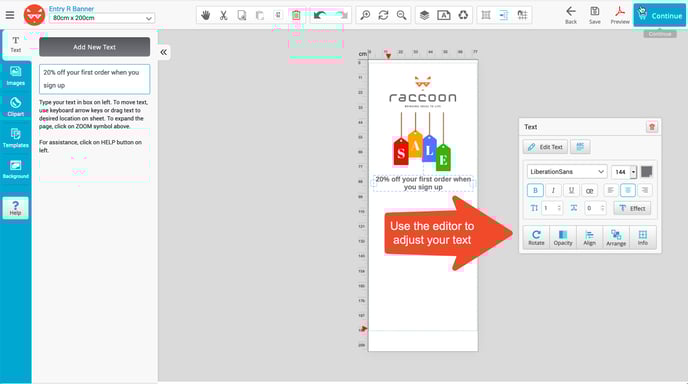Click the Help button in sidebar
688x384 pixels.
coord(15,208)
